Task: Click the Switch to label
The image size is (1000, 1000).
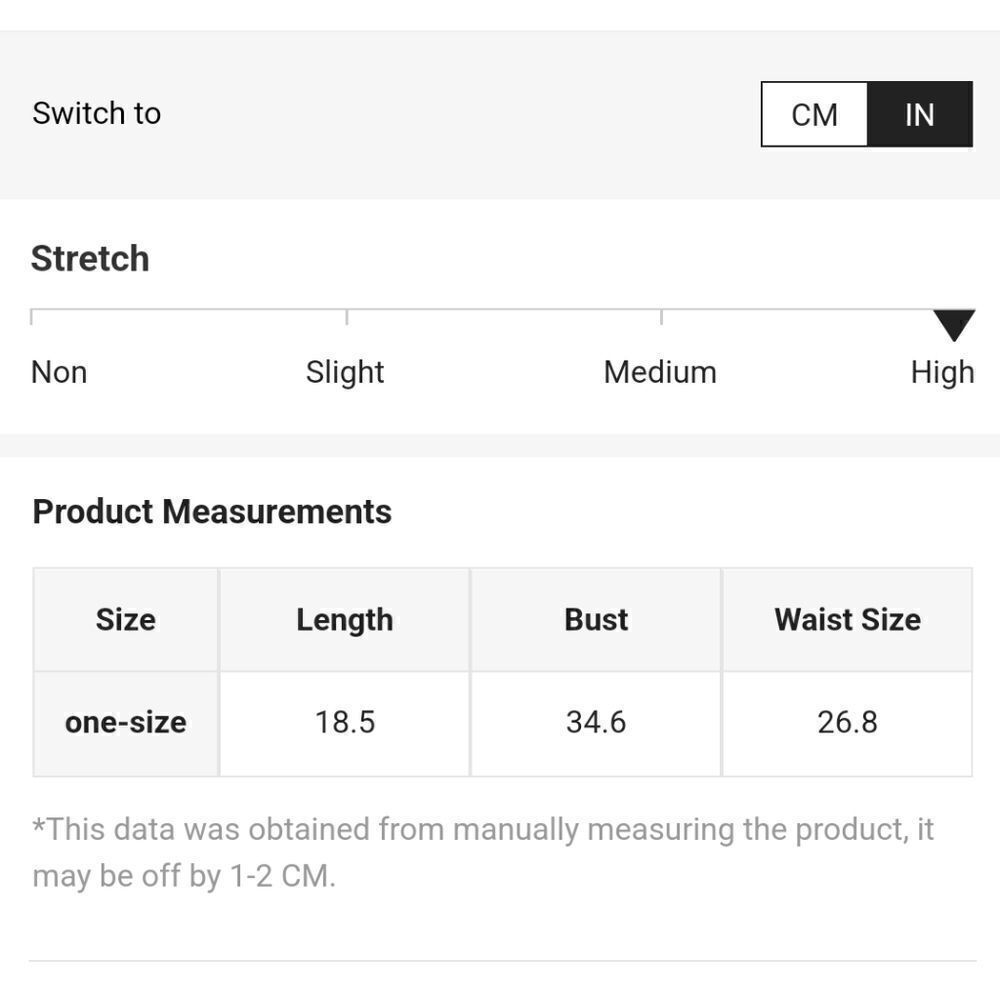Action: tap(96, 114)
